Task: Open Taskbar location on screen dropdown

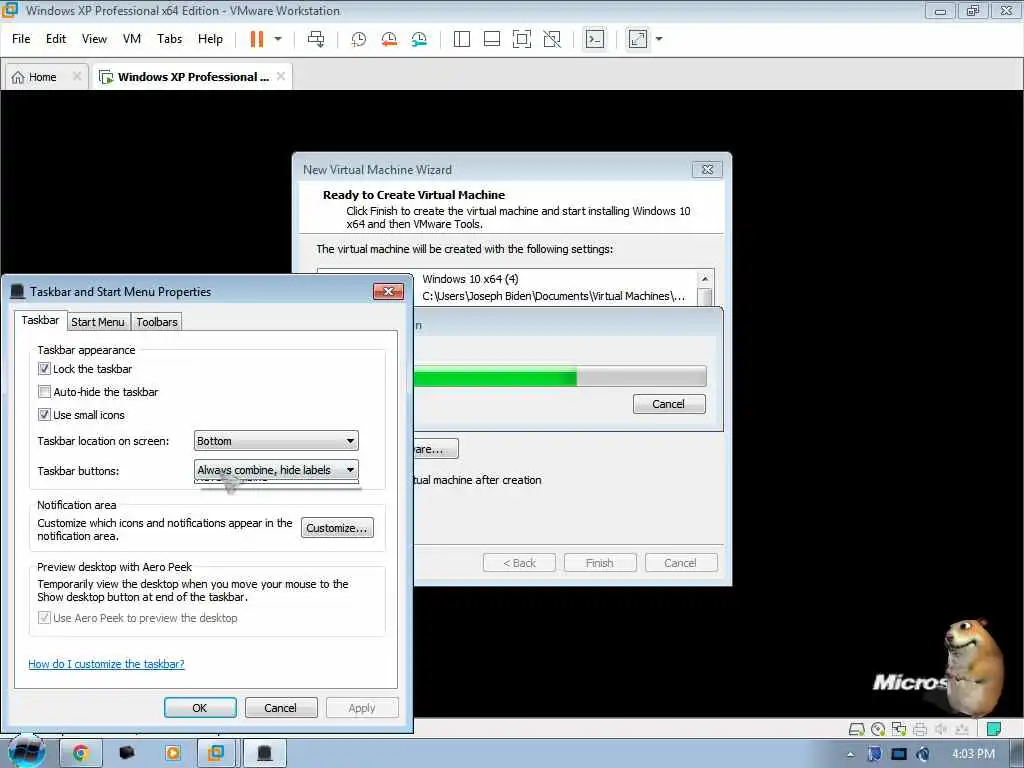Action: pyautogui.click(x=276, y=441)
